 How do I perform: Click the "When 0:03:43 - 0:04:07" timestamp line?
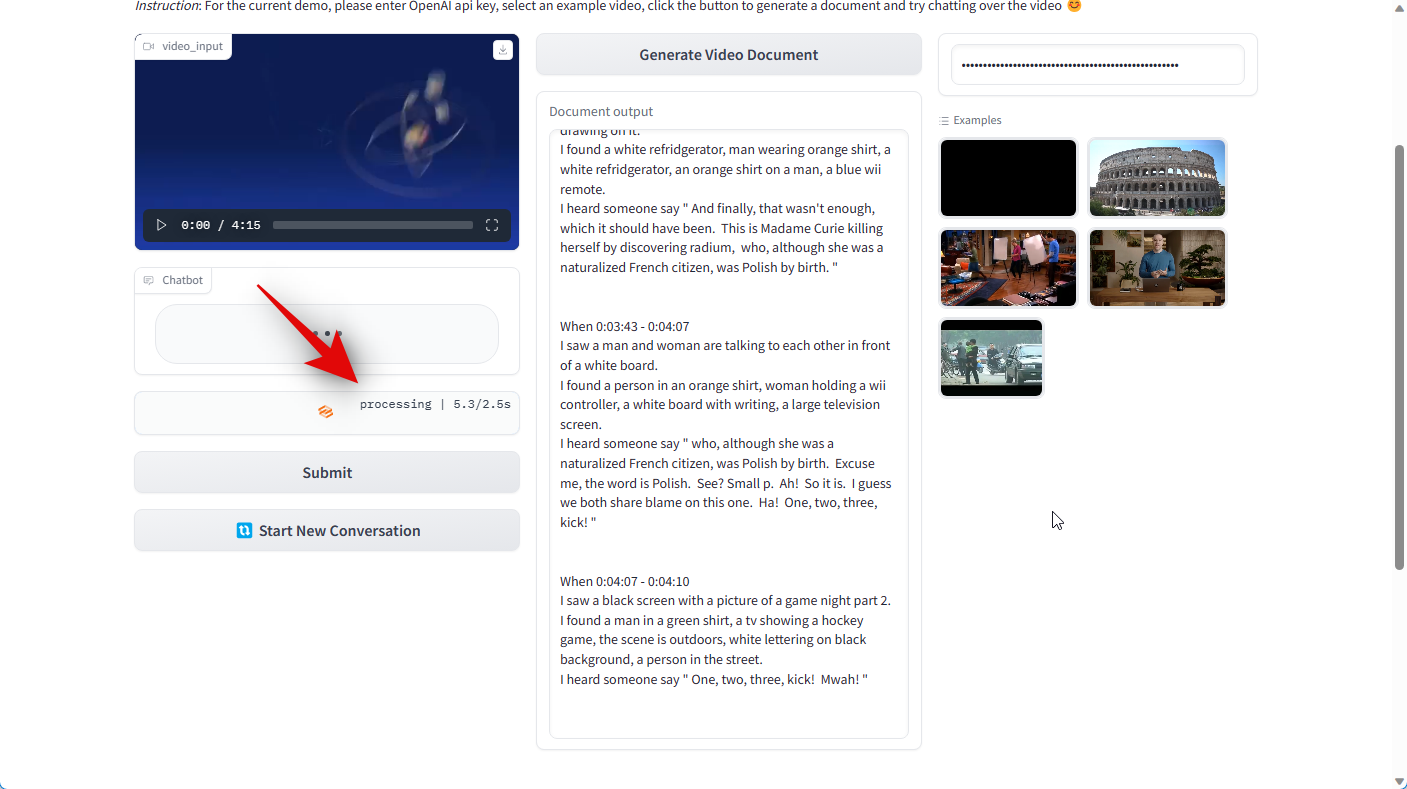click(x=624, y=327)
